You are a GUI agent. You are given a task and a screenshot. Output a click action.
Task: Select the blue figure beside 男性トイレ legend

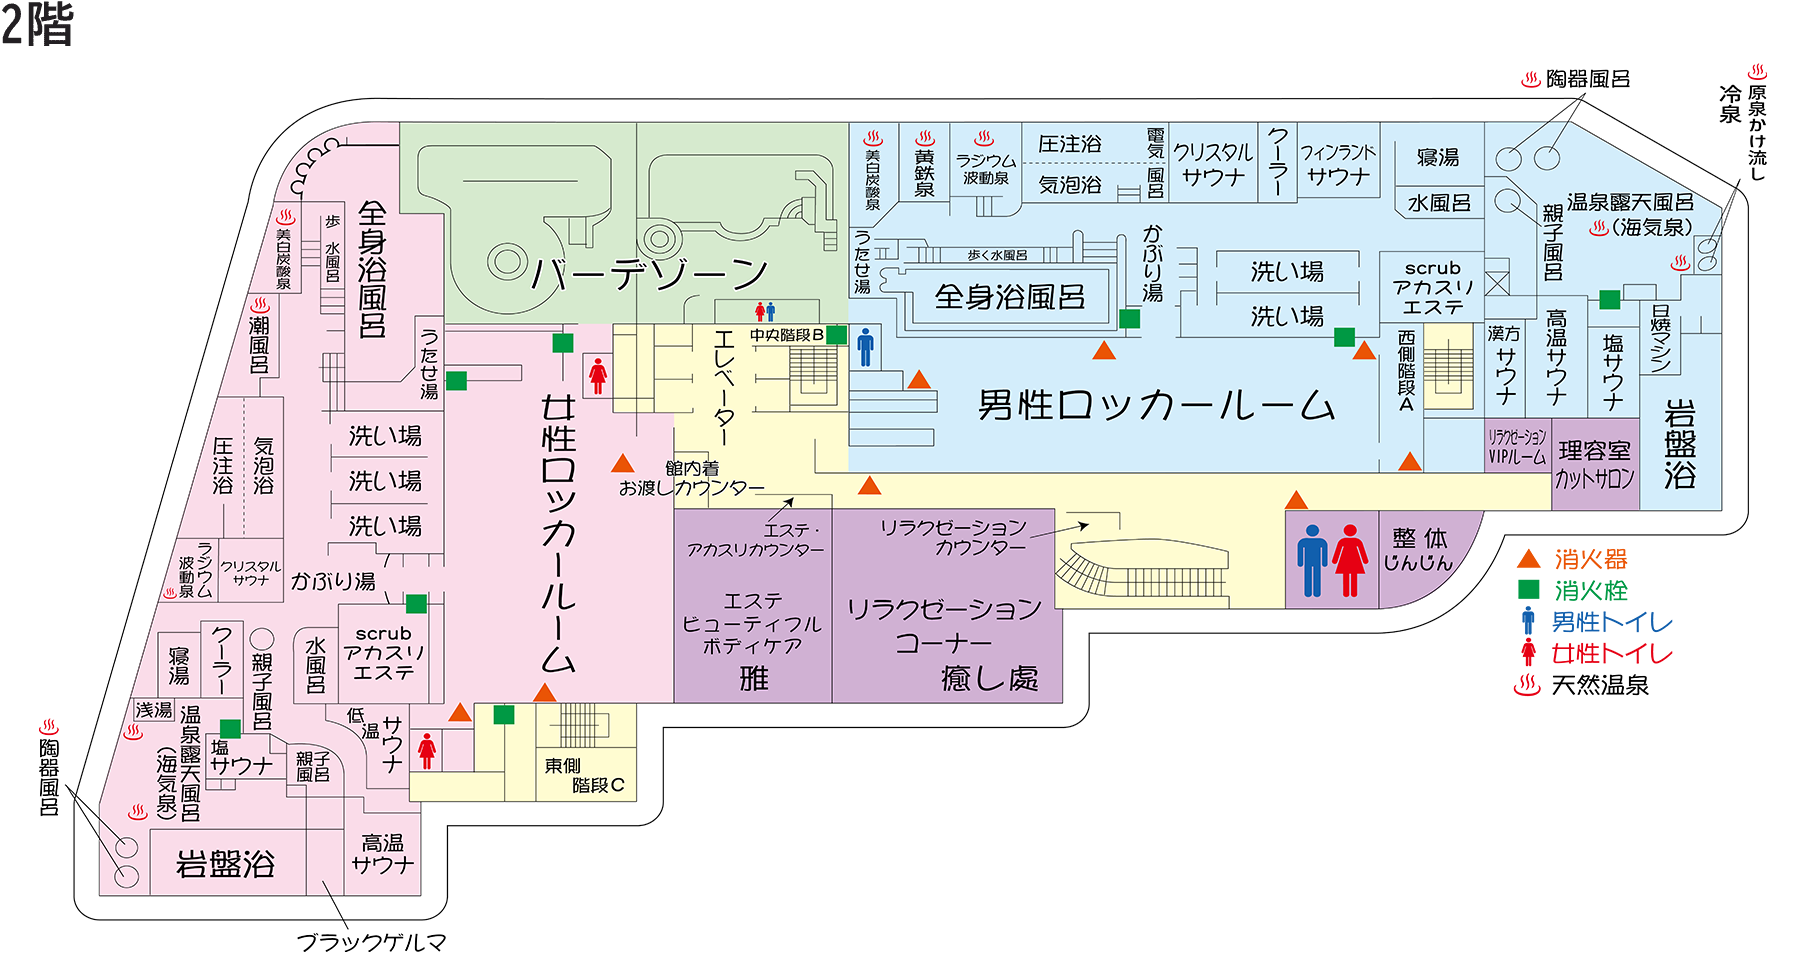[x=1528, y=621]
